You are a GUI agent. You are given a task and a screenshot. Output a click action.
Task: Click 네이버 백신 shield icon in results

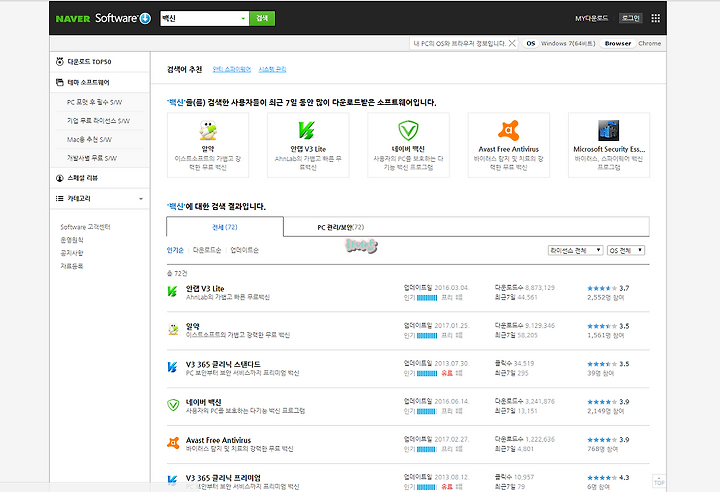click(173, 405)
